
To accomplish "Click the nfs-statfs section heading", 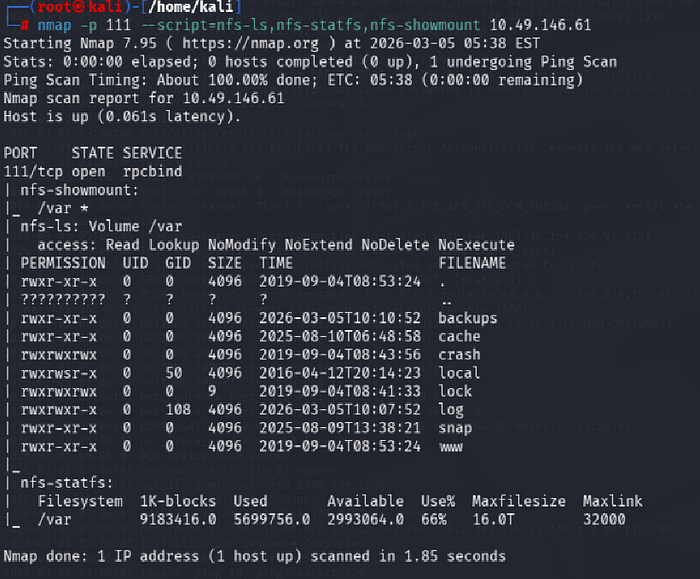I will tap(67, 483).
